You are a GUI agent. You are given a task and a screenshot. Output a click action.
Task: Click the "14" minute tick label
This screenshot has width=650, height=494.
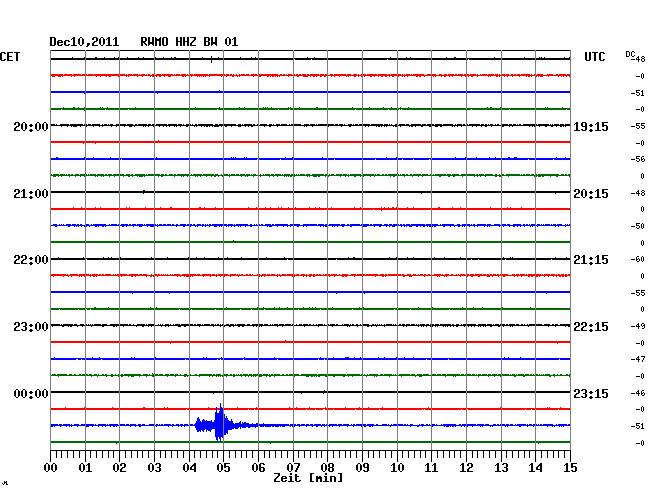coord(536,468)
